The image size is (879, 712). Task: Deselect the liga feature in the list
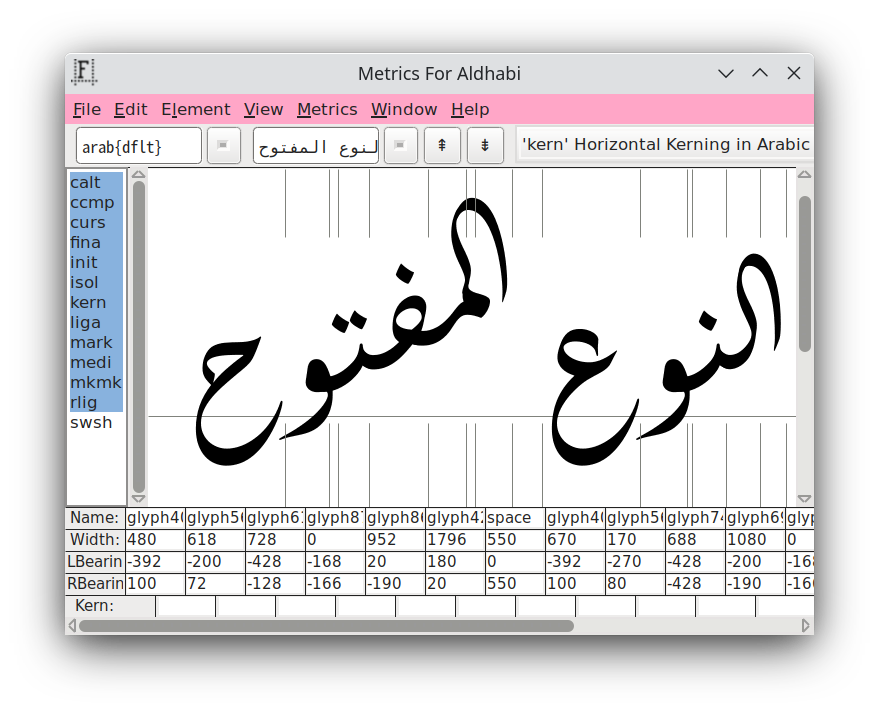(x=86, y=323)
